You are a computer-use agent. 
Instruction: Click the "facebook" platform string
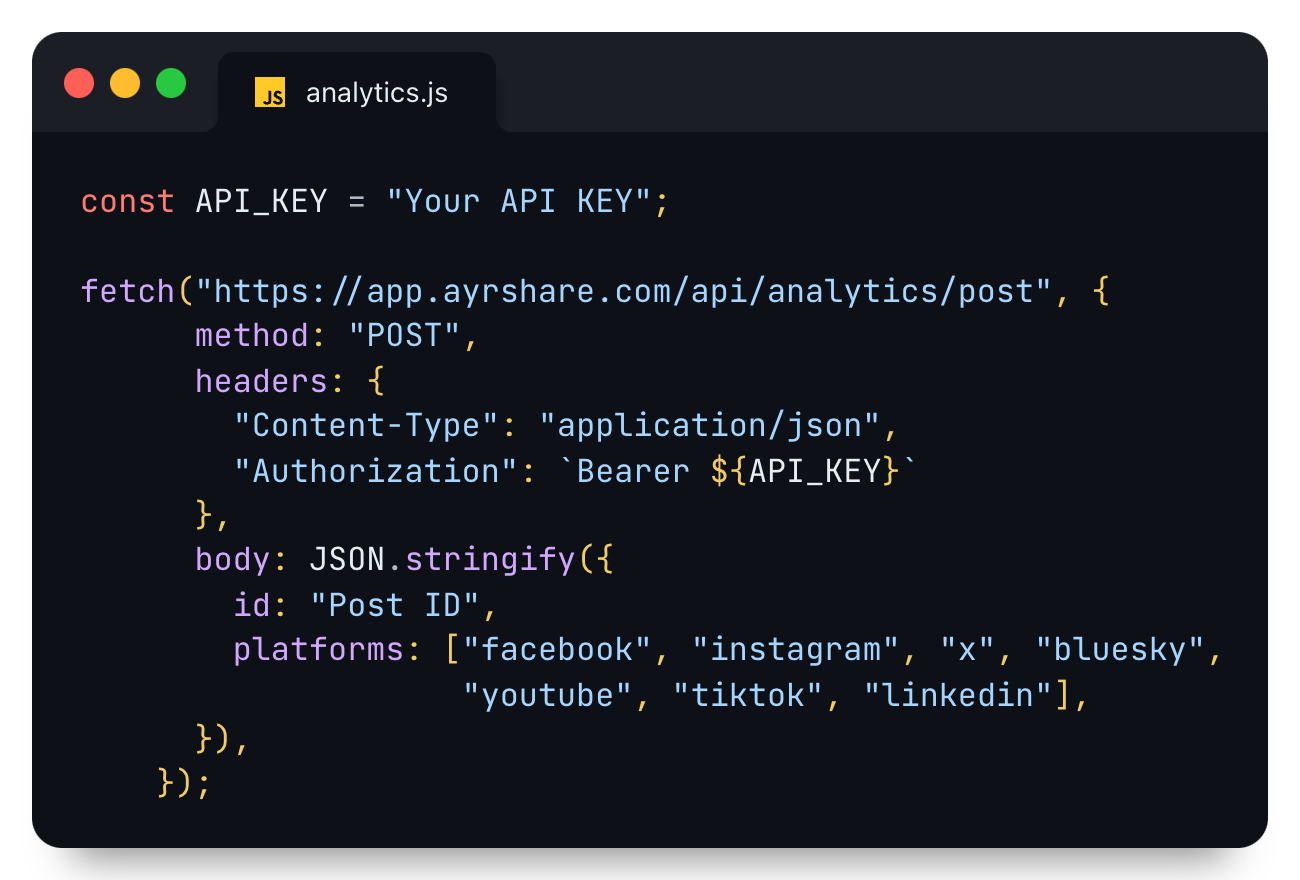pyautogui.click(x=557, y=650)
